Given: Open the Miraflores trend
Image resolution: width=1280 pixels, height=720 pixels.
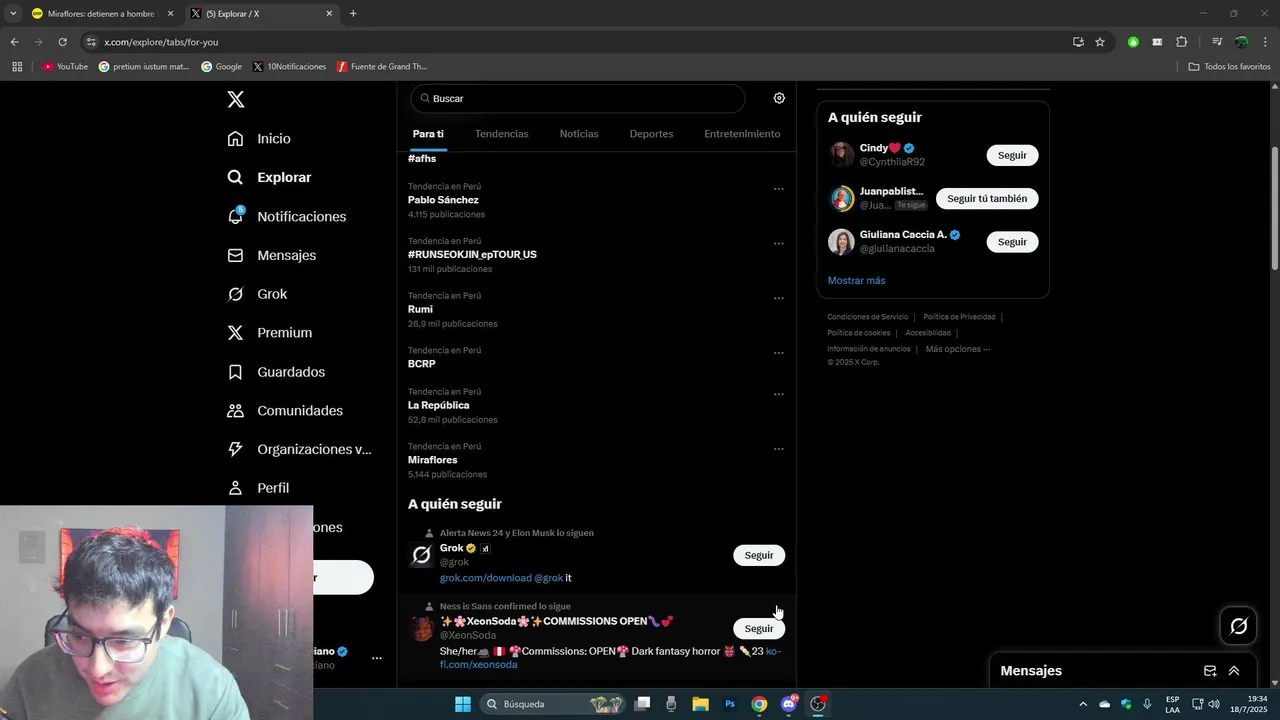Looking at the screenshot, I should [x=432, y=460].
